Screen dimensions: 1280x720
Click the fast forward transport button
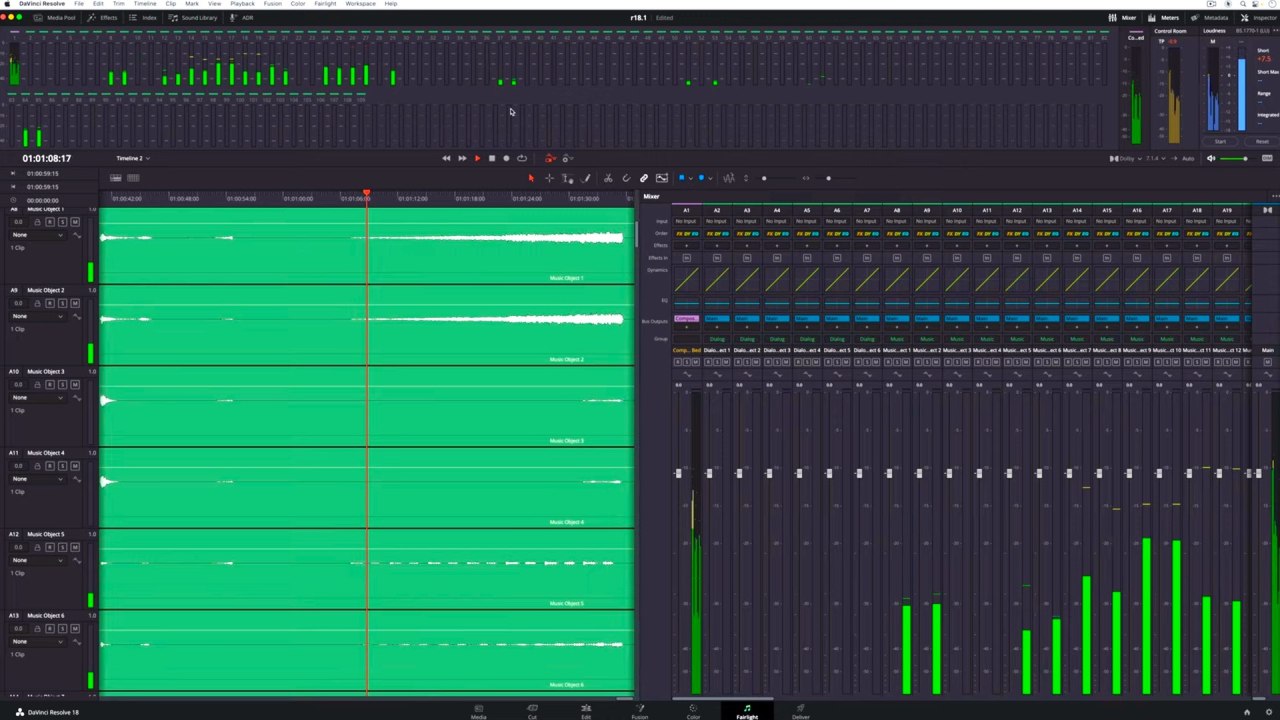pos(461,158)
